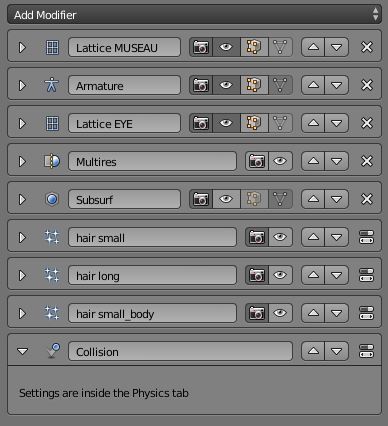The image size is (388, 426).
Task: Edit the Multires name field
Action: click(152, 161)
